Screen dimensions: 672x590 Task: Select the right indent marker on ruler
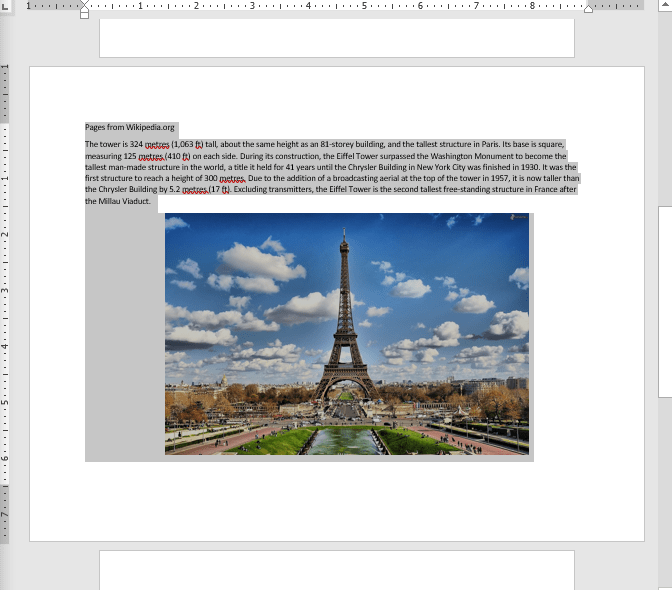tap(588, 9)
